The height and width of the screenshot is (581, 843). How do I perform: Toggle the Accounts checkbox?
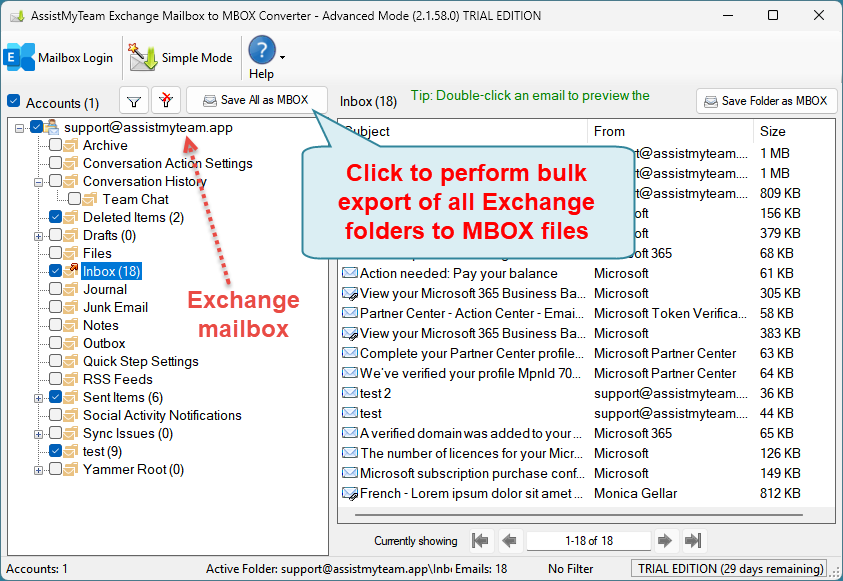click(14, 102)
